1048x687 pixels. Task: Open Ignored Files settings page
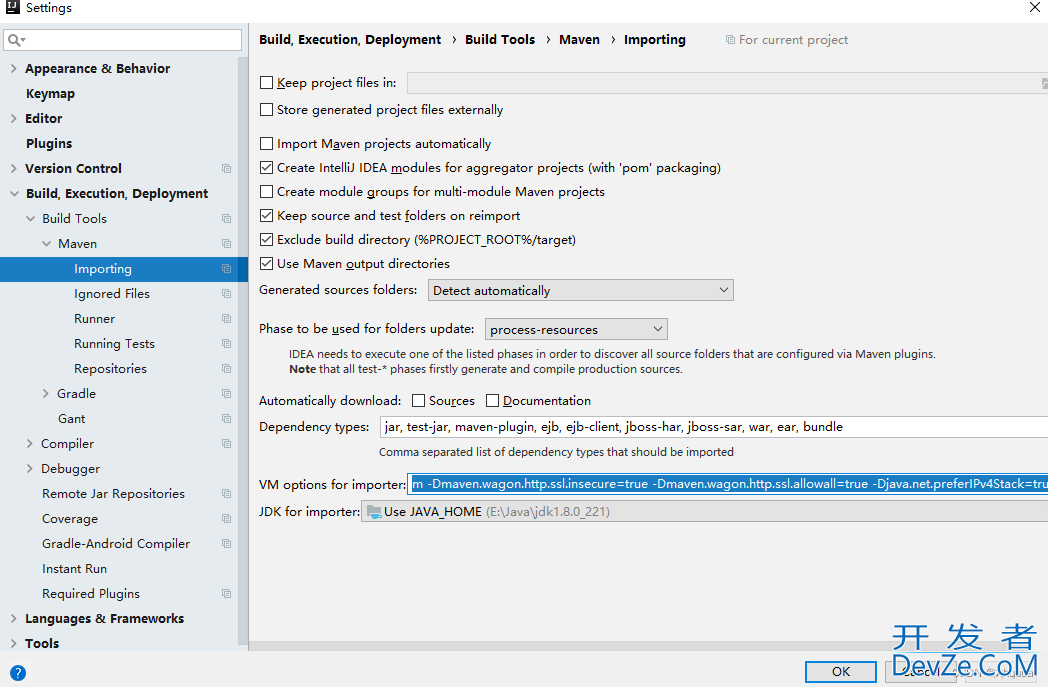click(x=112, y=294)
